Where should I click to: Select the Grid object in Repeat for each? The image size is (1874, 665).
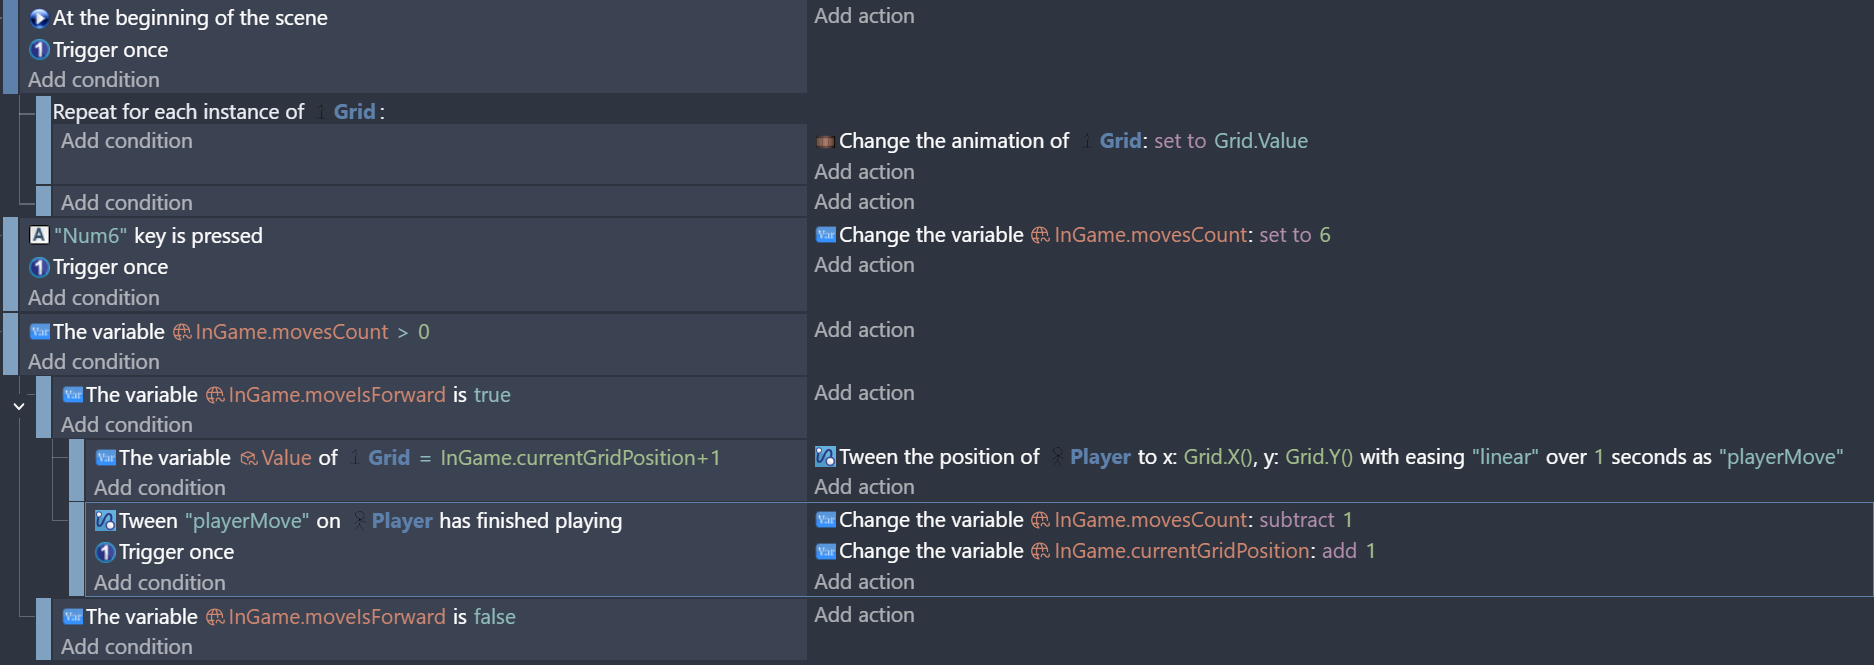point(354,112)
